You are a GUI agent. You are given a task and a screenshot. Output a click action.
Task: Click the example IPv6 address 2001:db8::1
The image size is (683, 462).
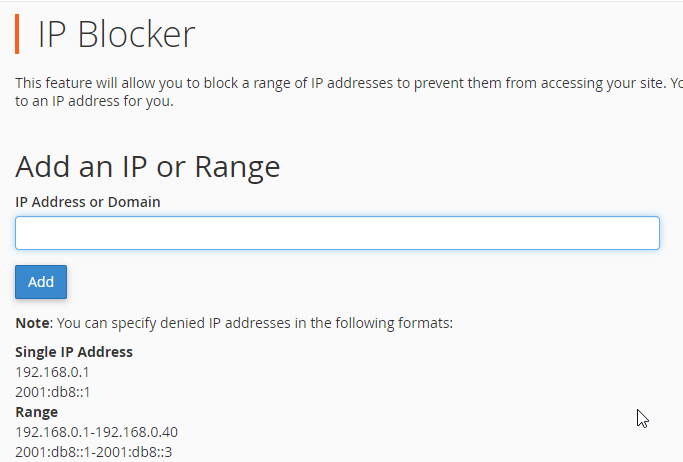point(53,392)
